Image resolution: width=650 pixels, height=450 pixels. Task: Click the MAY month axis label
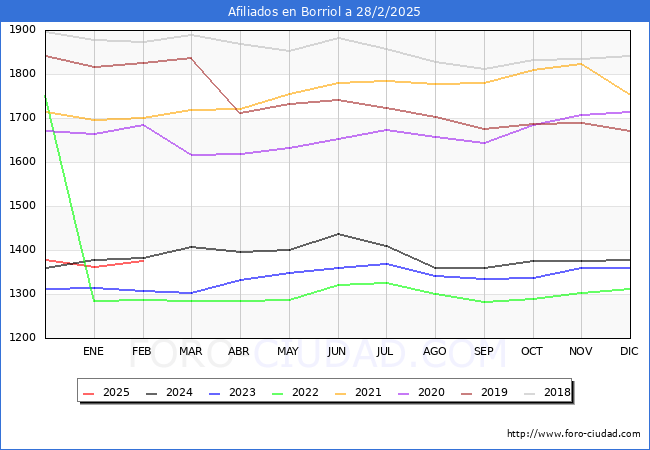288,351
